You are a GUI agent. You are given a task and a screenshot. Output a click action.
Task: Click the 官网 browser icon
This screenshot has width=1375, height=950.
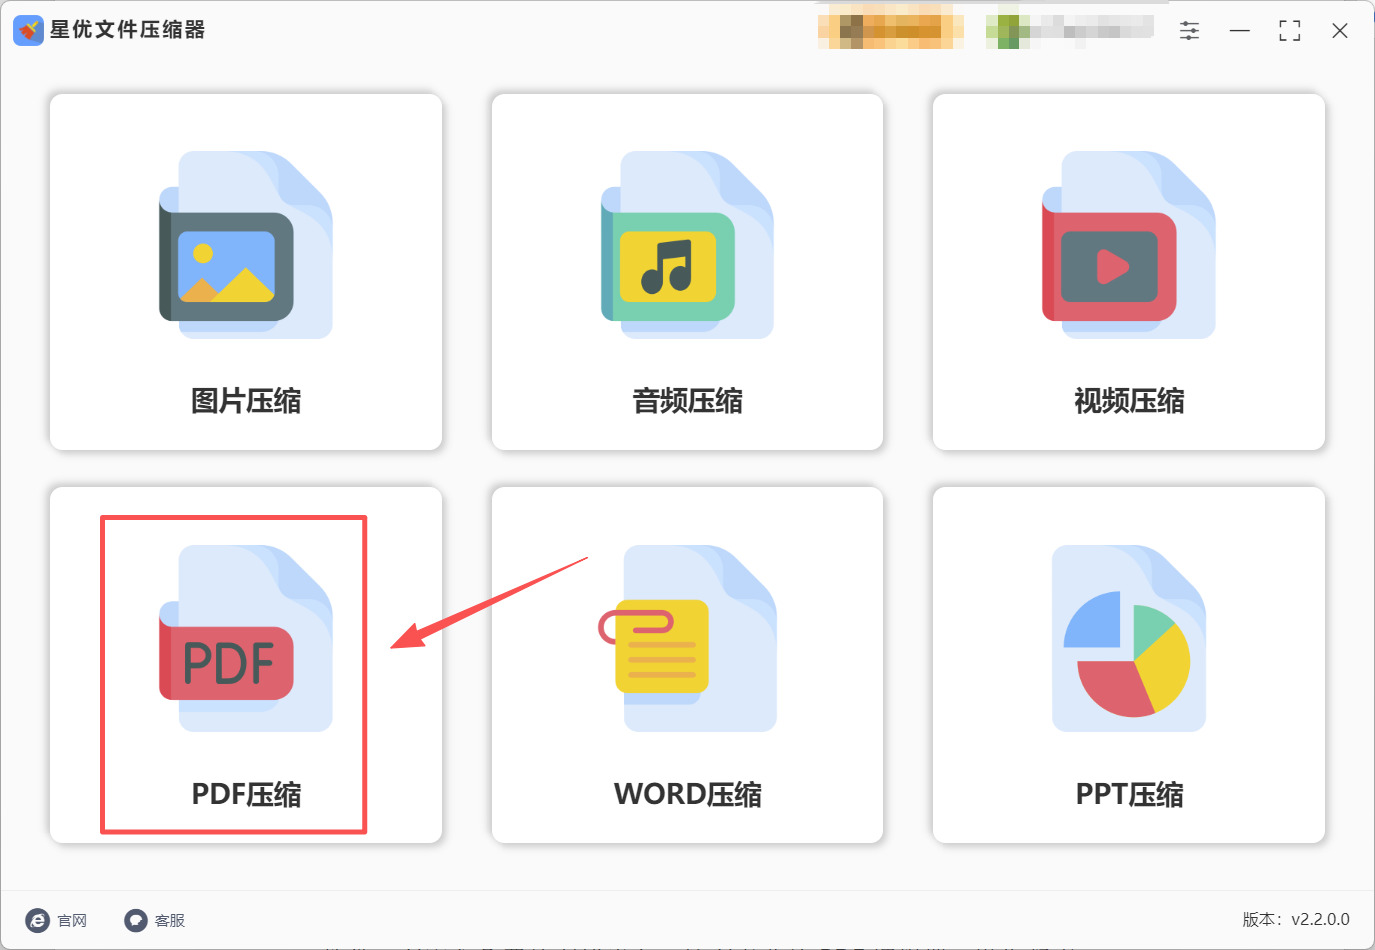pos(37,920)
